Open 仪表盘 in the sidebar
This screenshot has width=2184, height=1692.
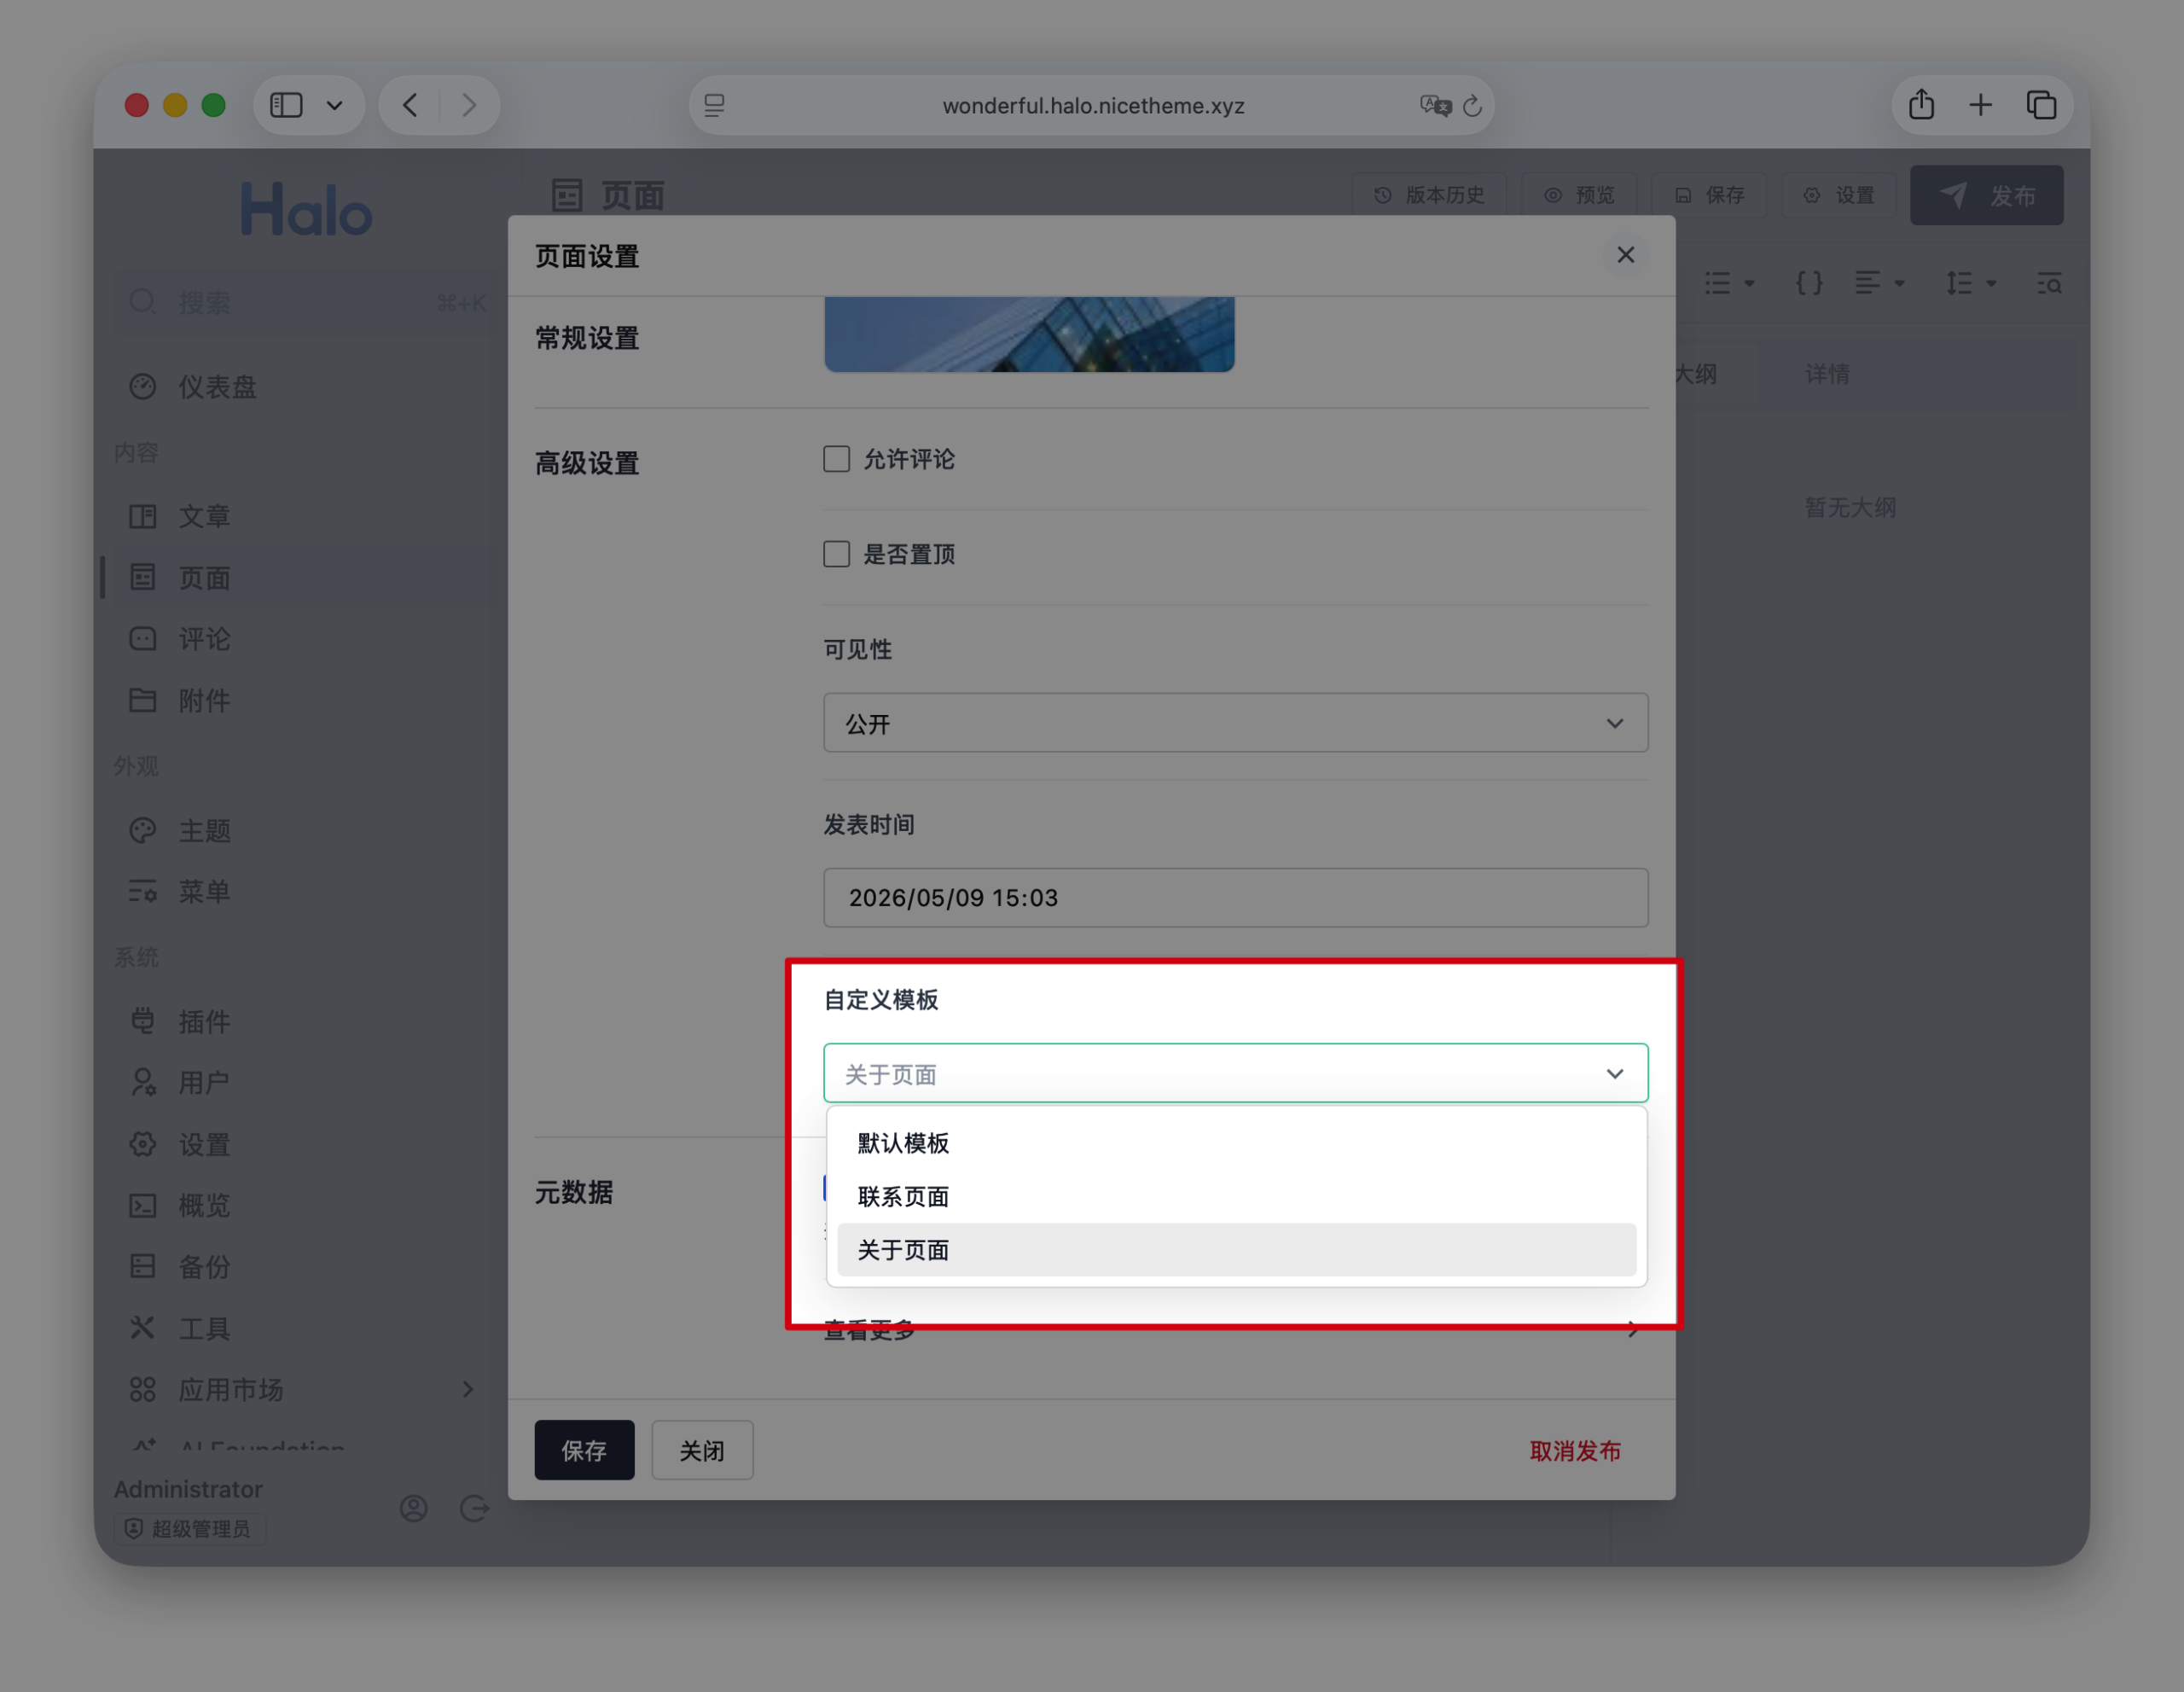click(x=307, y=387)
